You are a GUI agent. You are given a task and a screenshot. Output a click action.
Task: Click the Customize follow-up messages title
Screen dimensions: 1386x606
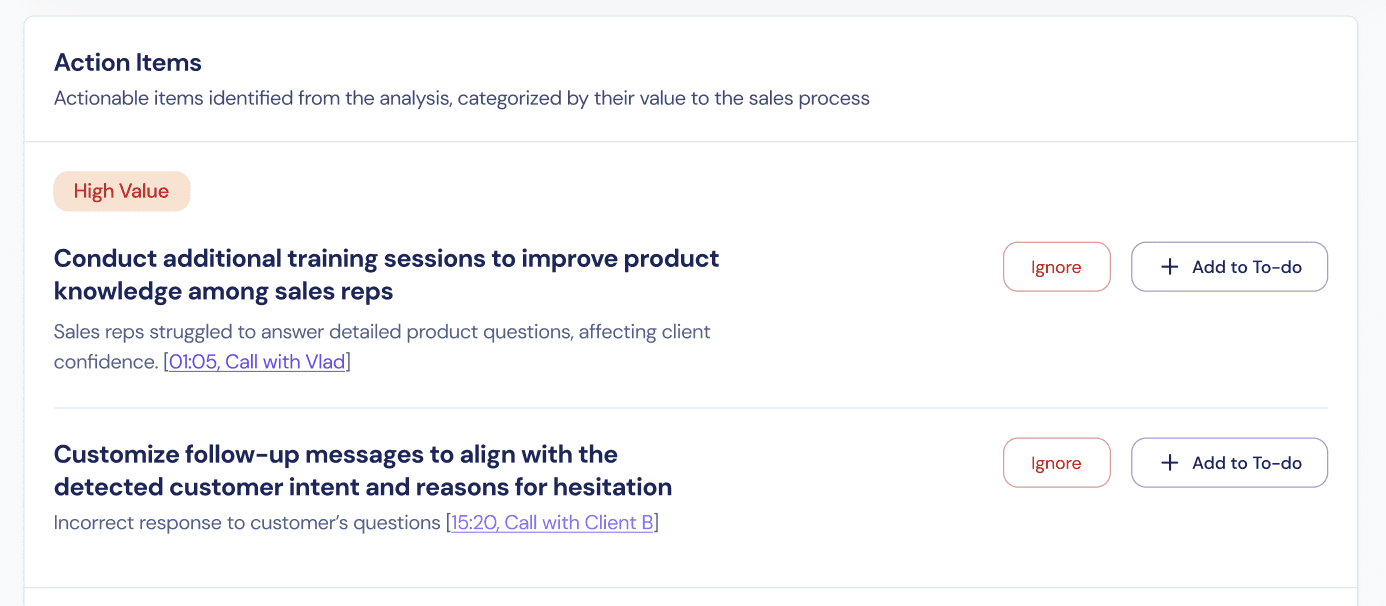[363, 471]
